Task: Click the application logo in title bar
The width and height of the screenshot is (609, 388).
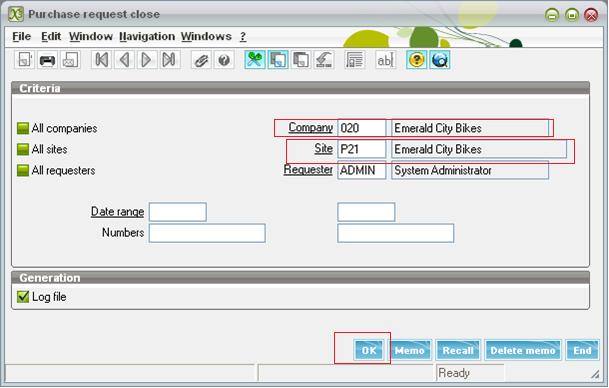Action: coord(16,14)
